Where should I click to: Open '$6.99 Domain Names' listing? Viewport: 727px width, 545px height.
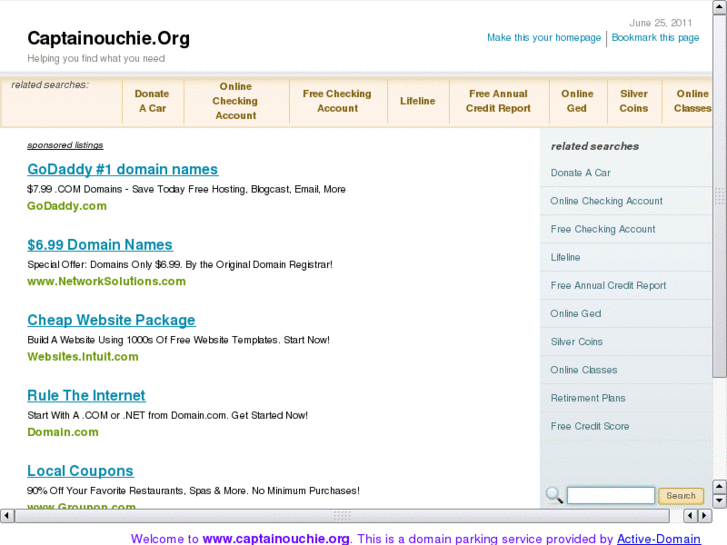(x=100, y=245)
